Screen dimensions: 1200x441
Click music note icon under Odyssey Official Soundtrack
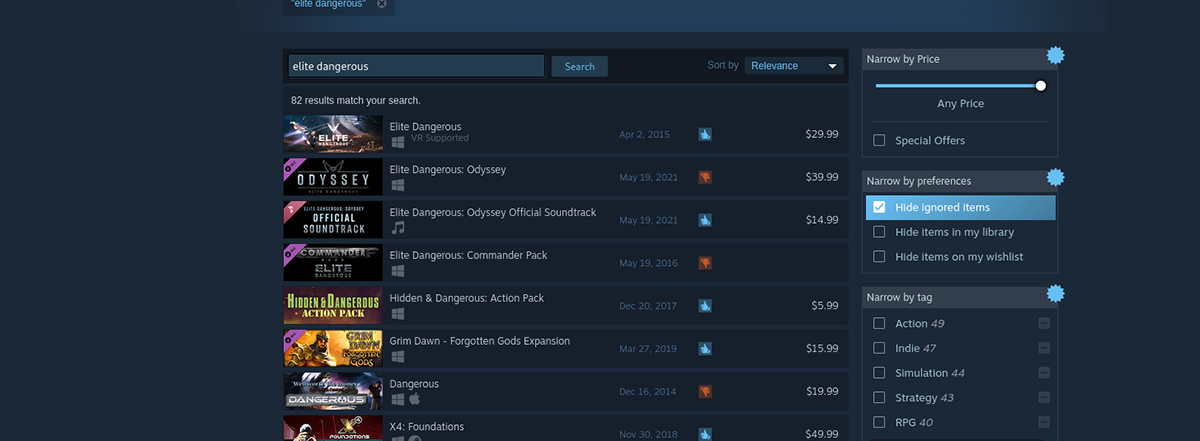tap(397, 228)
